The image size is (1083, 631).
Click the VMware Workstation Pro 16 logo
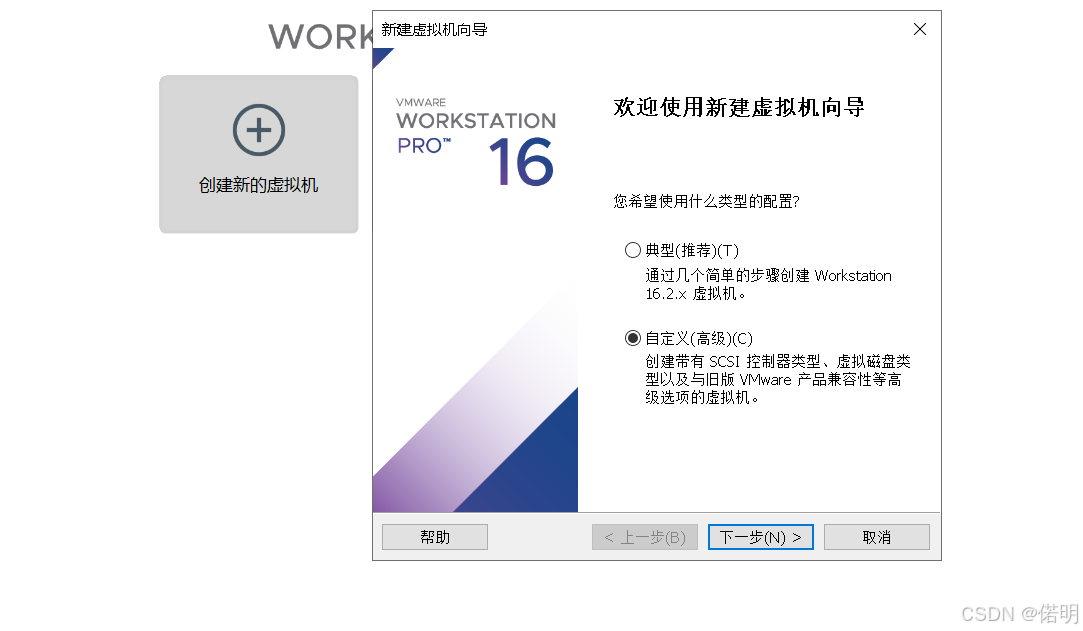pos(476,142)
